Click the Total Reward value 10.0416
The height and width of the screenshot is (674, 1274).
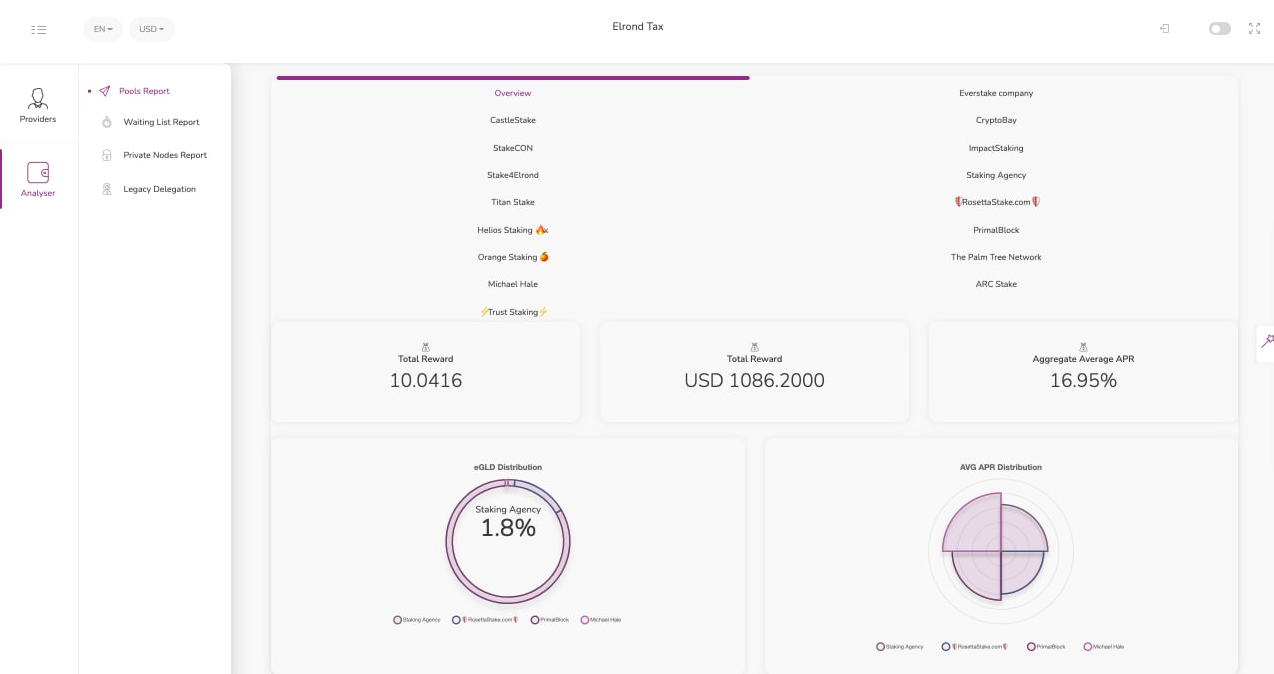click(x=426, y=380)
